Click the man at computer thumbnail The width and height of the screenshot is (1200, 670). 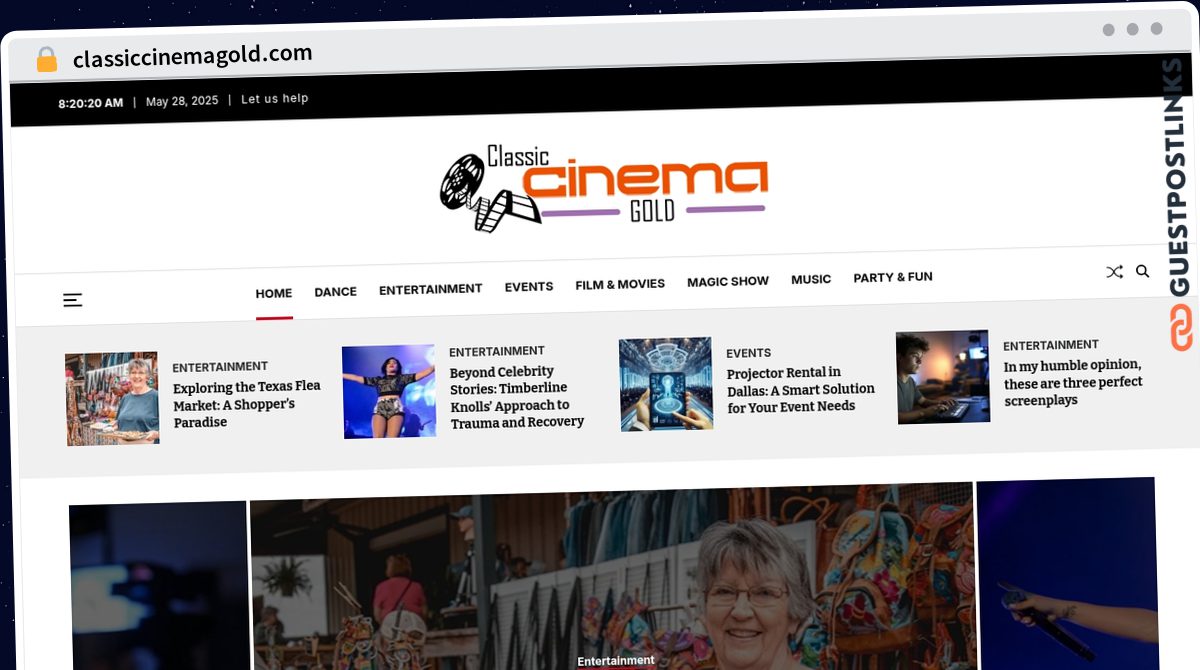point(943,377)
